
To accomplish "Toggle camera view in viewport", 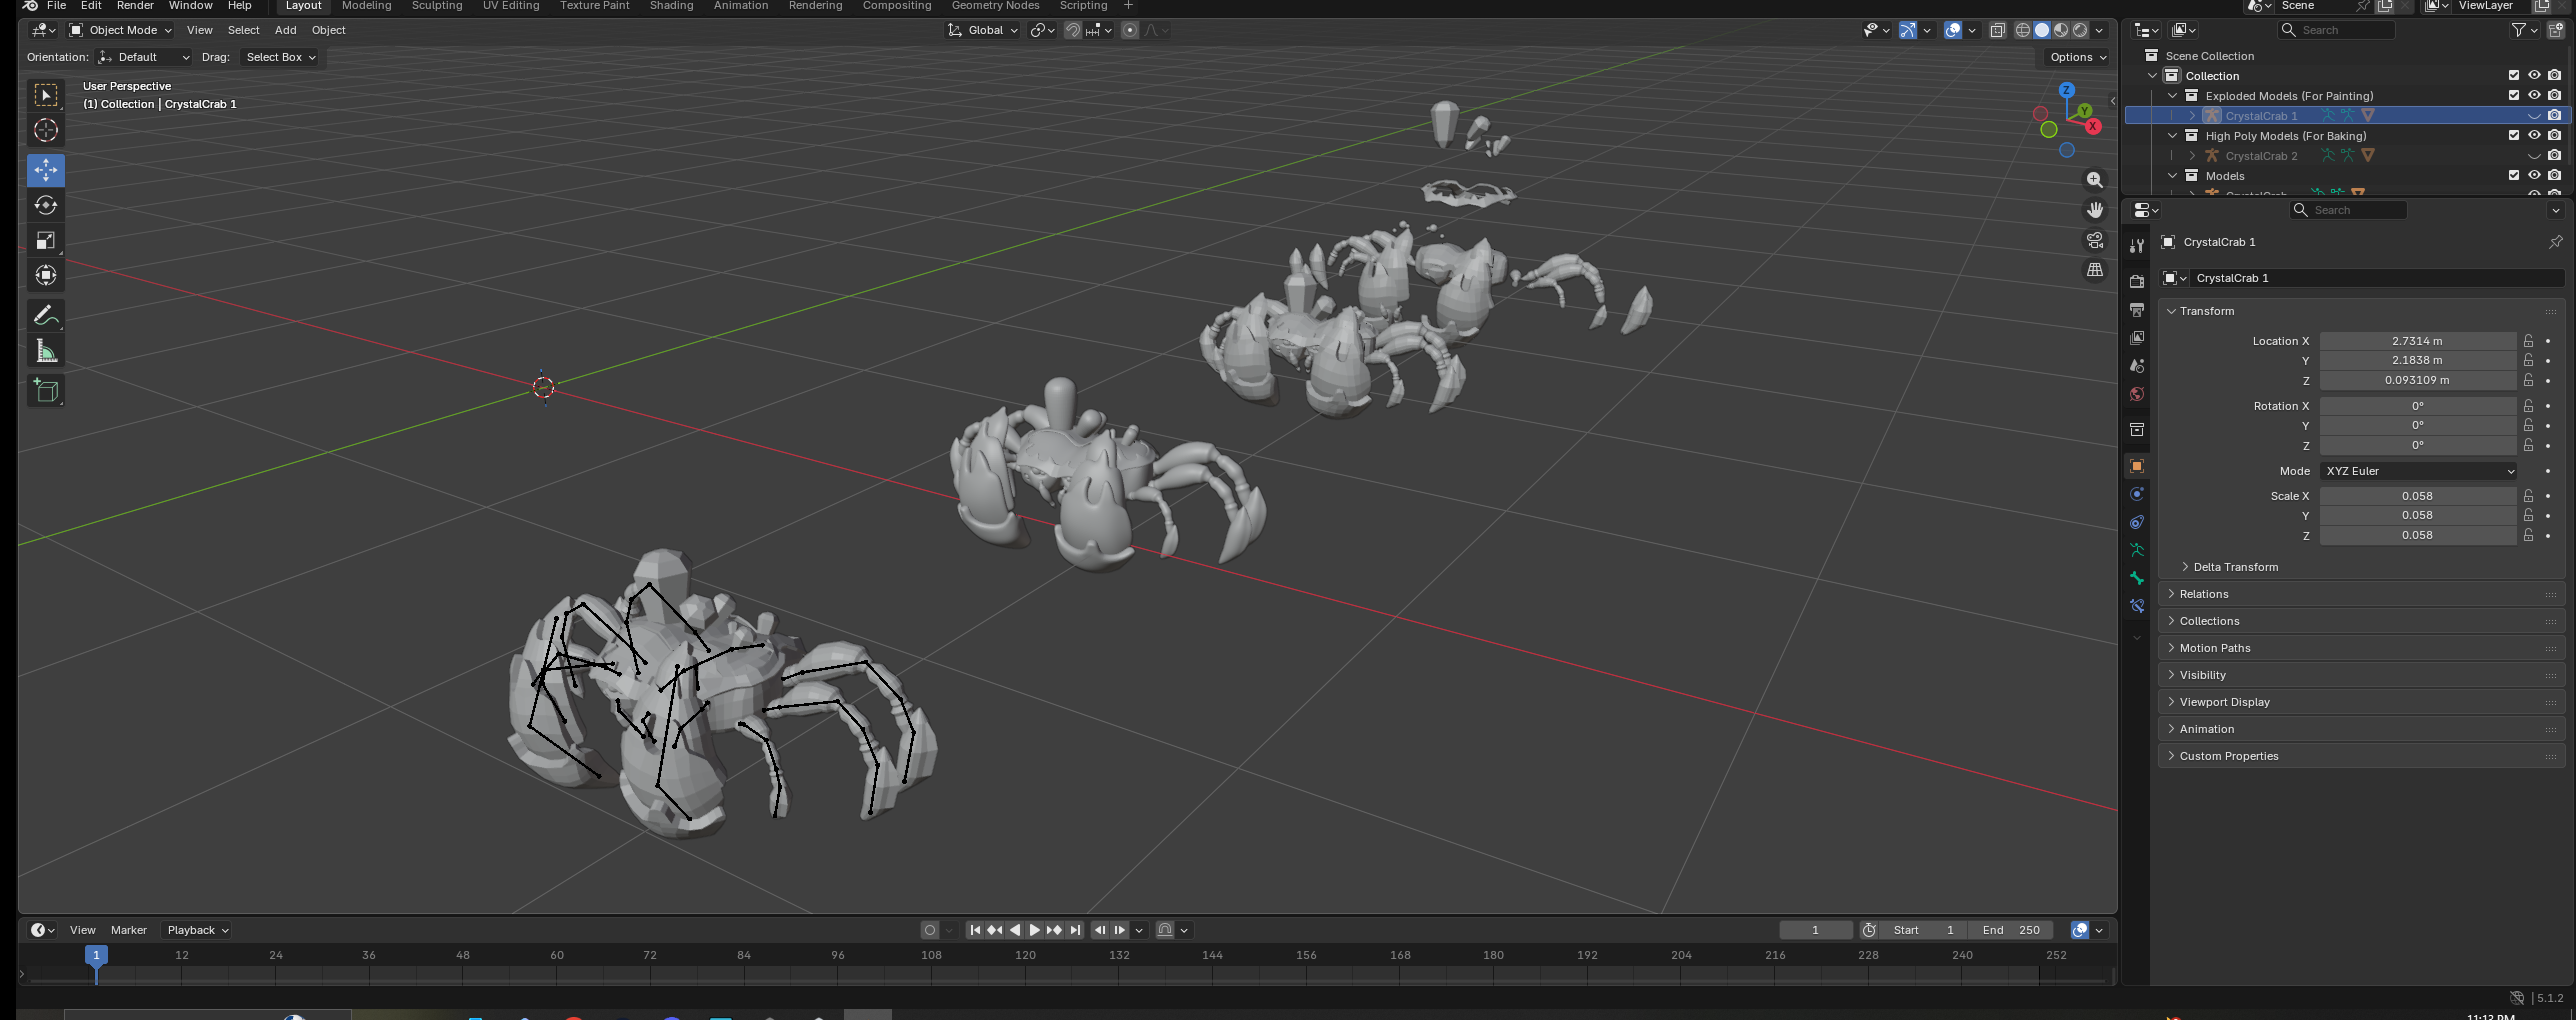I will (x=2094, y=240).
